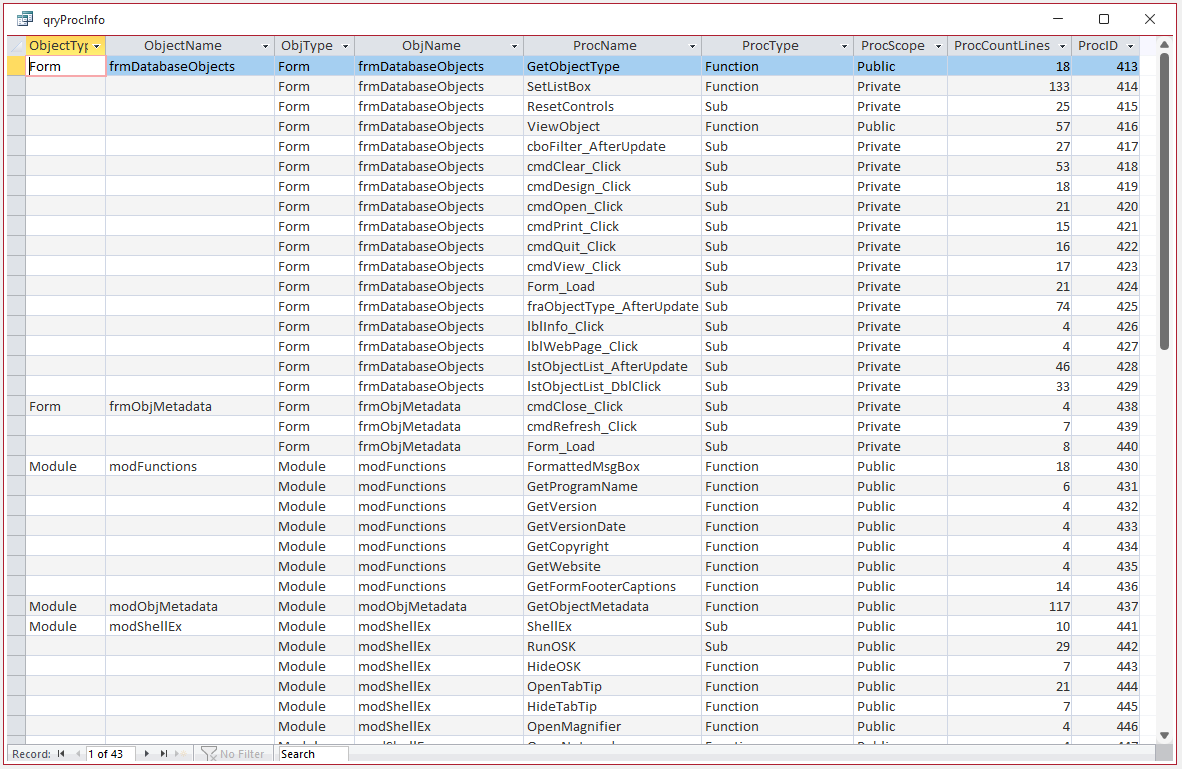Screen dimensions: 1182x769
Task: Open the ObjName column dropdown arrow
Action: [x=514, y=47]
